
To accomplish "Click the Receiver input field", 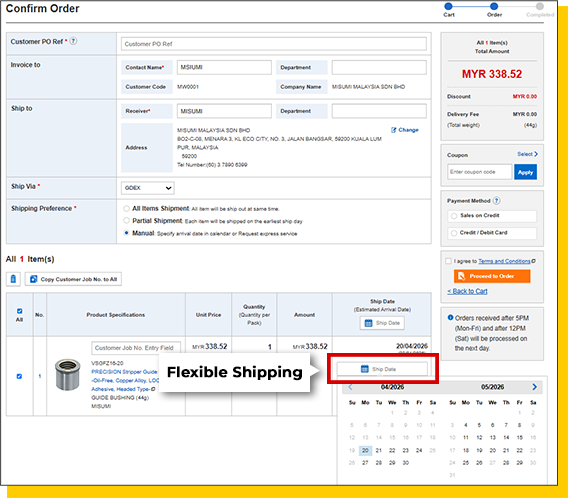I will [x=224, y=111].
